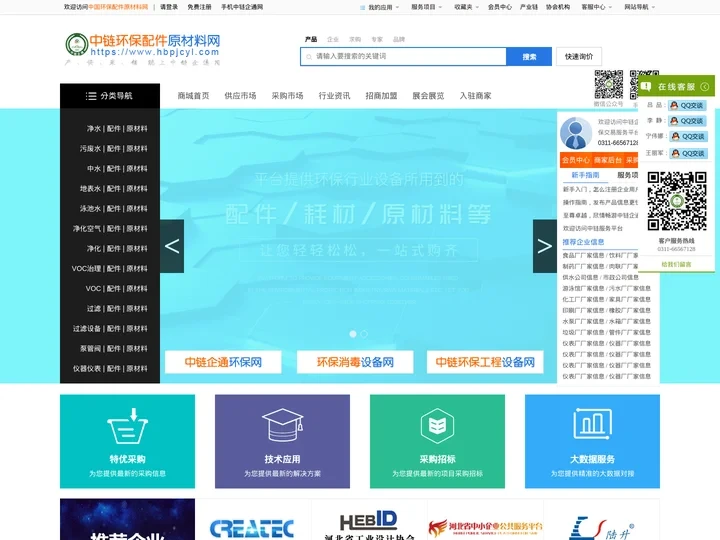This screenshot has height=540, width=720.
Task: Collapse the 在线客服 panel with arrow icon
Action: (704, 87)
